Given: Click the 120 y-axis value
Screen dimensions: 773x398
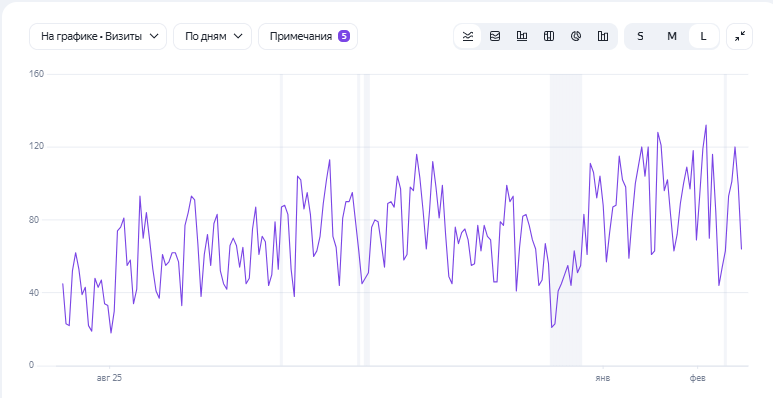Looking at the screenshot, I should click(36, 146).
